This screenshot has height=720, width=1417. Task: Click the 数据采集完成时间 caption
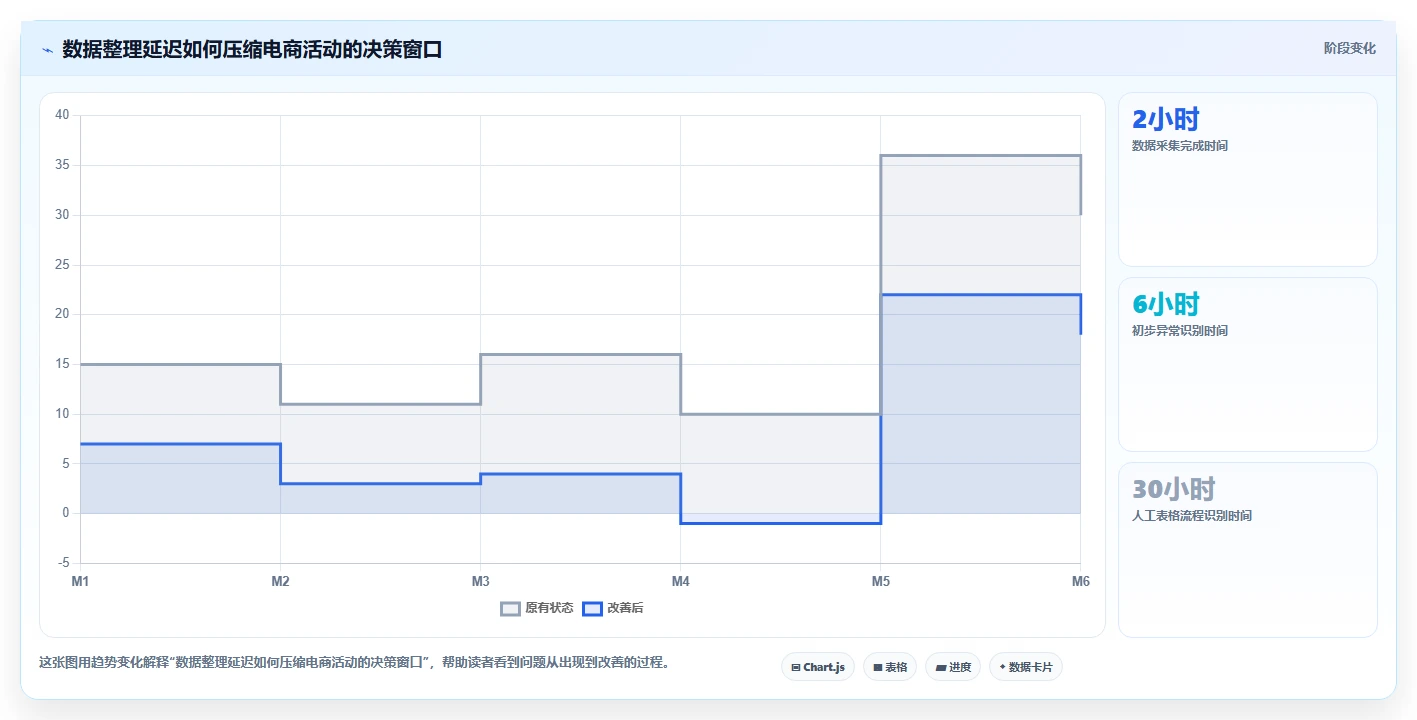tap(1180, 146)
